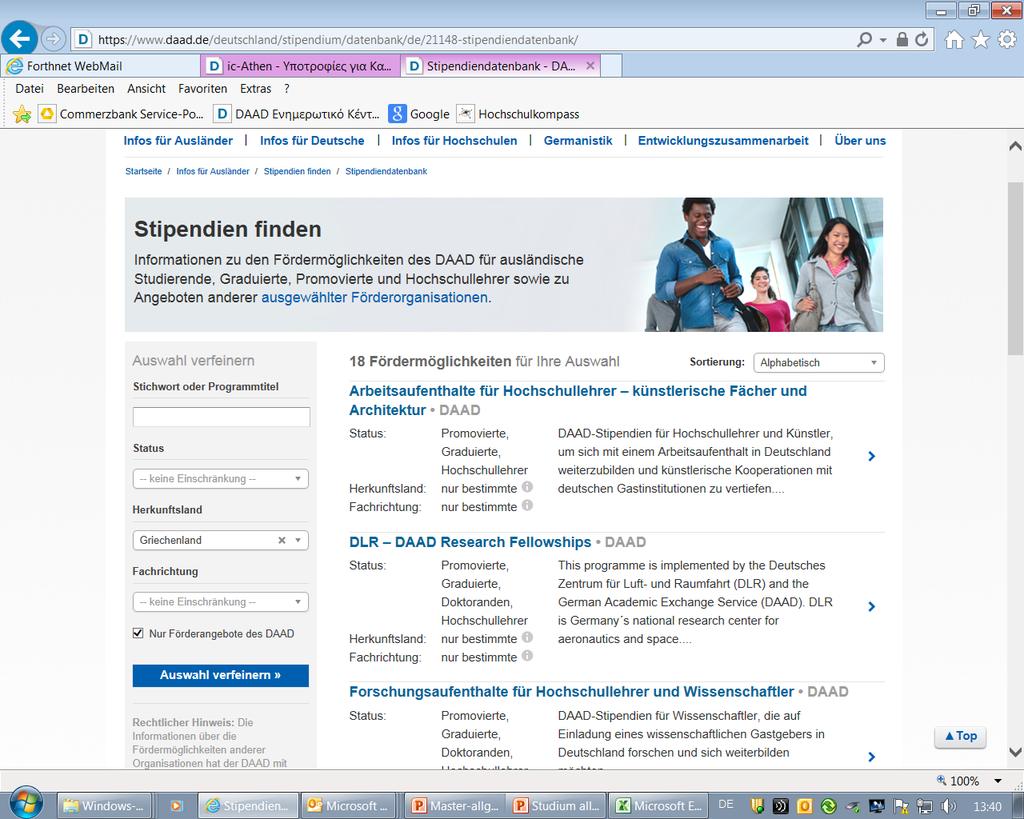Open the browser Tools gear menu
Viewport: 1024px width, 819px height.
click(1006, 40)
